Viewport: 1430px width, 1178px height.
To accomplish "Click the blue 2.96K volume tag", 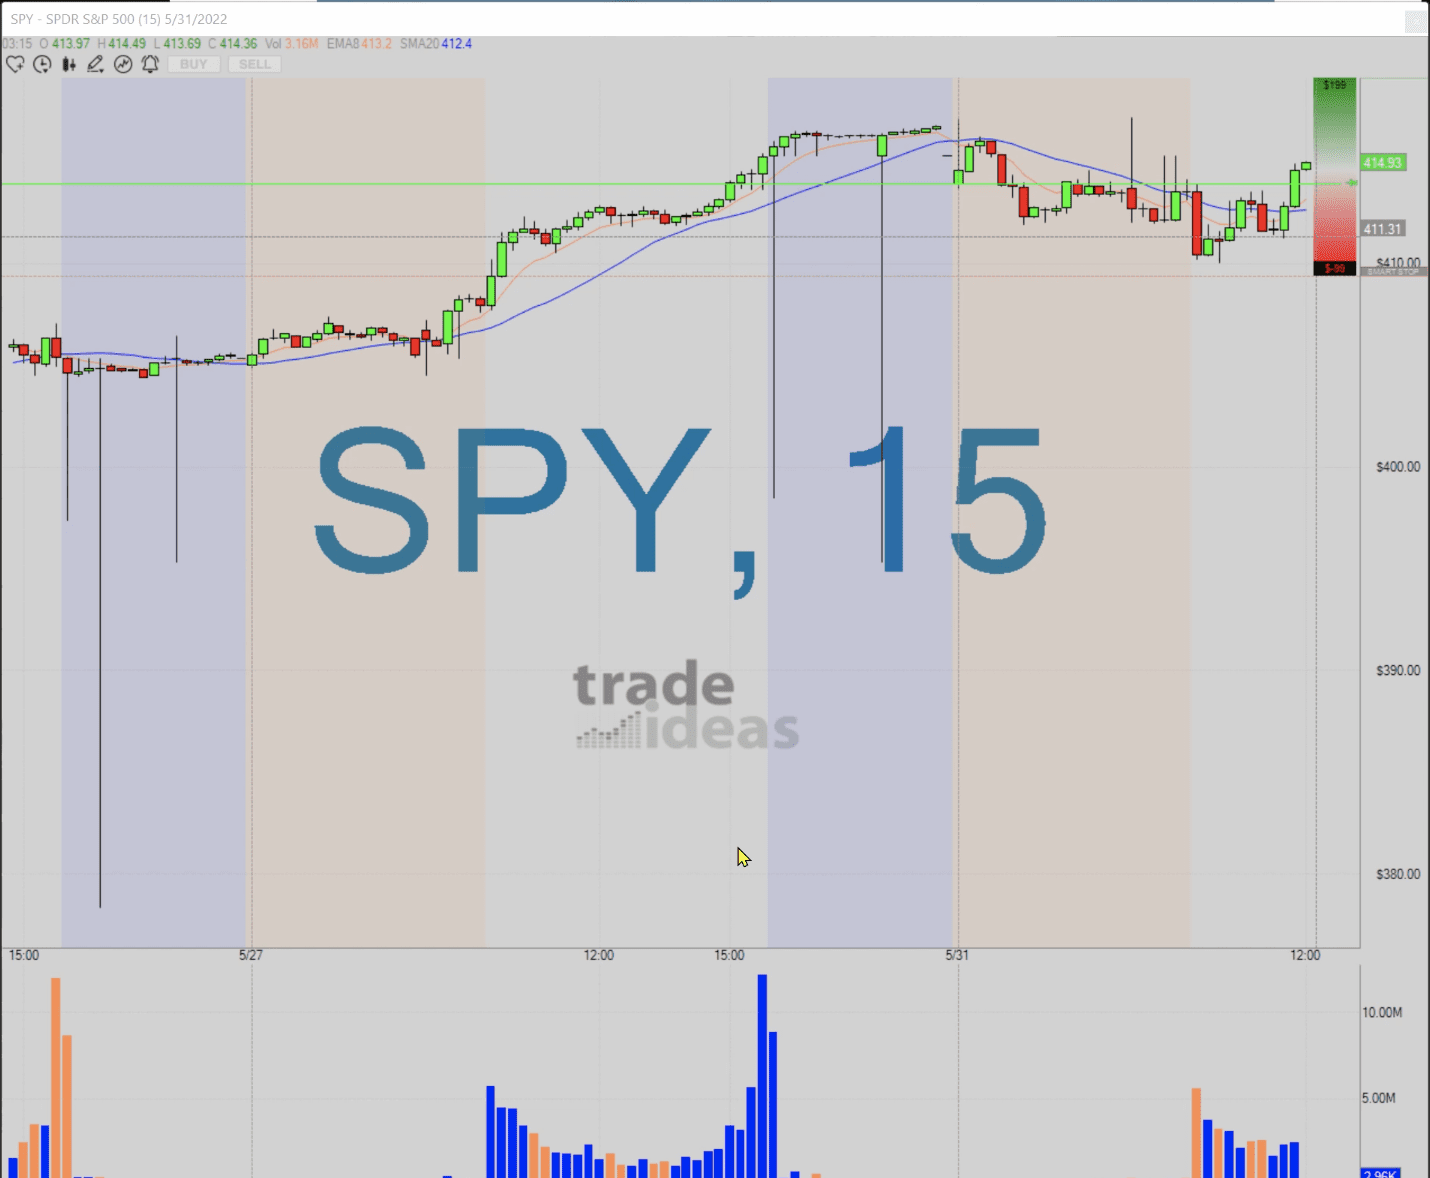I will 1380,1173.
